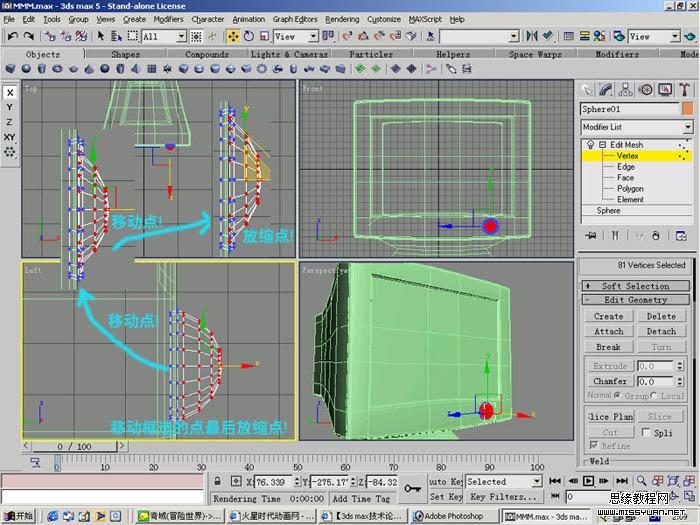Click the Quick Render teapot icon
Screen dimensions: 700x525
pos(689,36)
